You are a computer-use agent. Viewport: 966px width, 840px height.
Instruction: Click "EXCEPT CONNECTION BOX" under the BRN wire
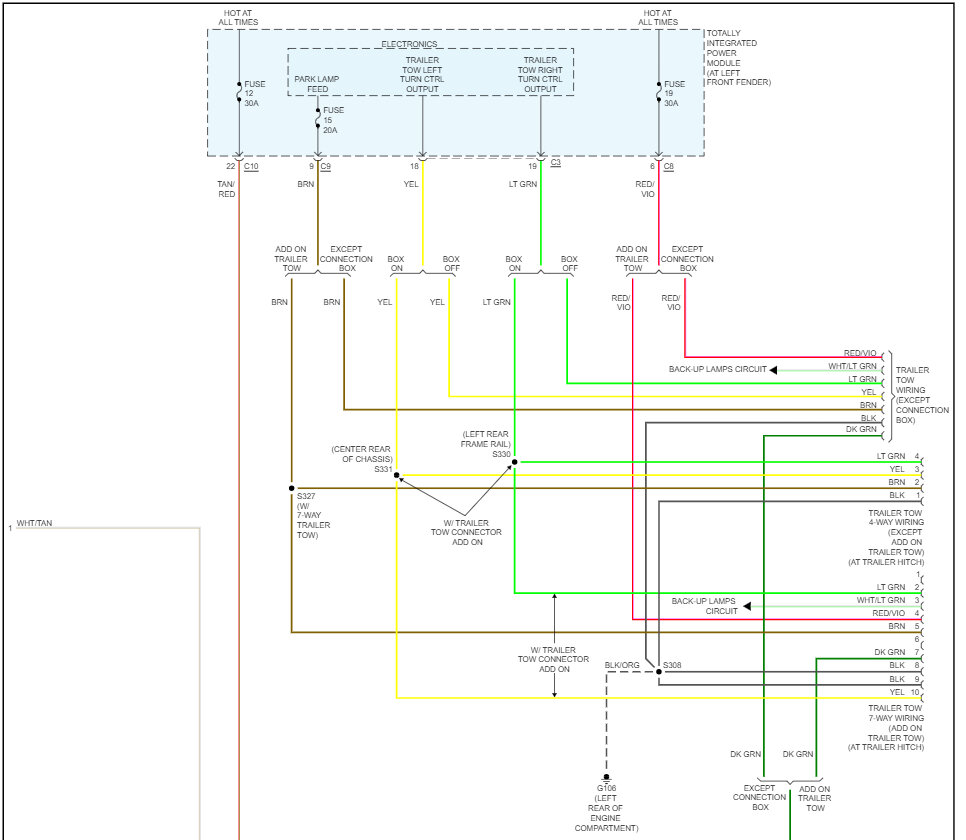(x=346, y=259)
